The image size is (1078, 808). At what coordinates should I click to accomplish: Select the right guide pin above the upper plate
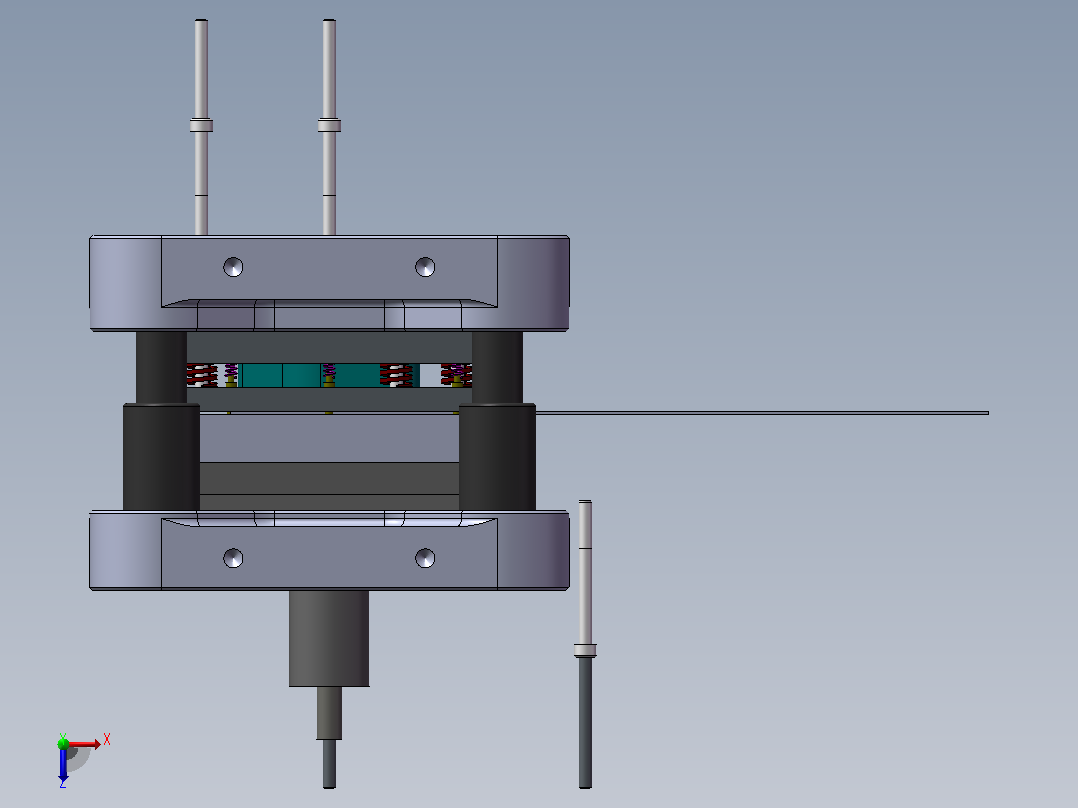pyautogui.click(x=329, y=127)
